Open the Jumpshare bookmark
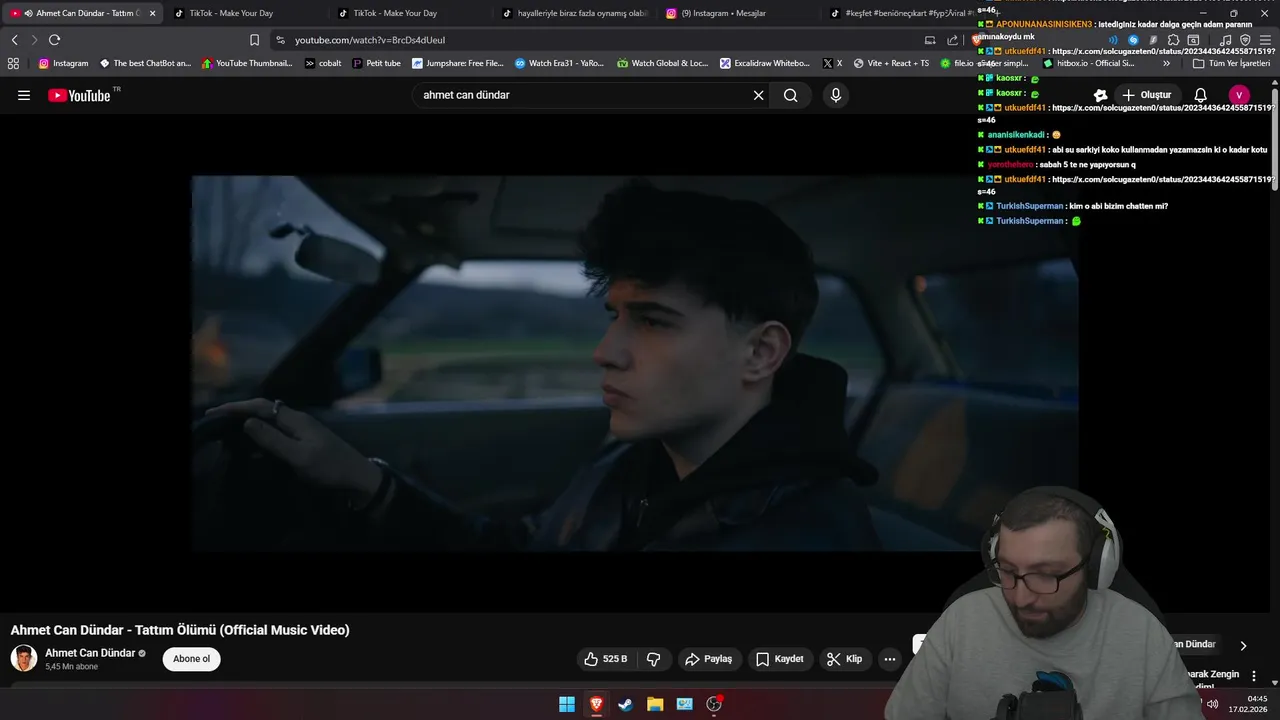This screenshot has width=1280, height=720. (458, 63)
